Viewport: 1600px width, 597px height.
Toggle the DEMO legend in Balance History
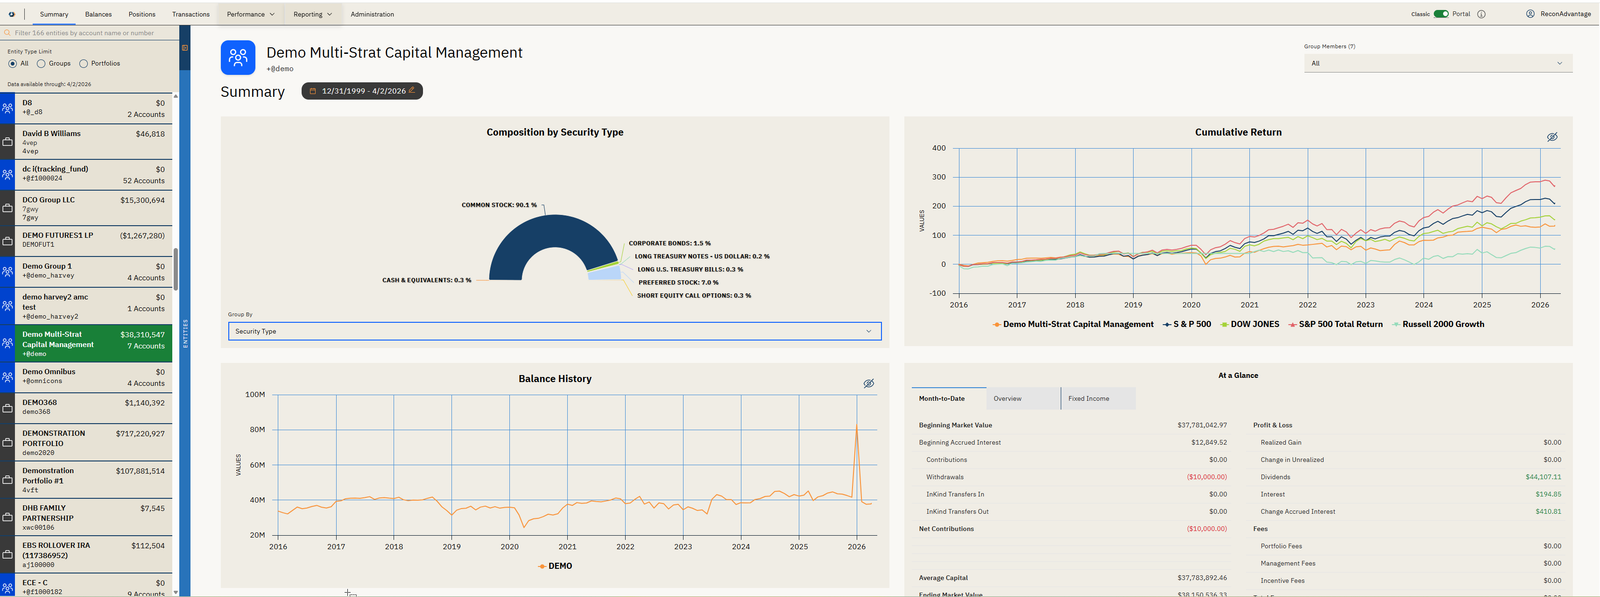555,566
